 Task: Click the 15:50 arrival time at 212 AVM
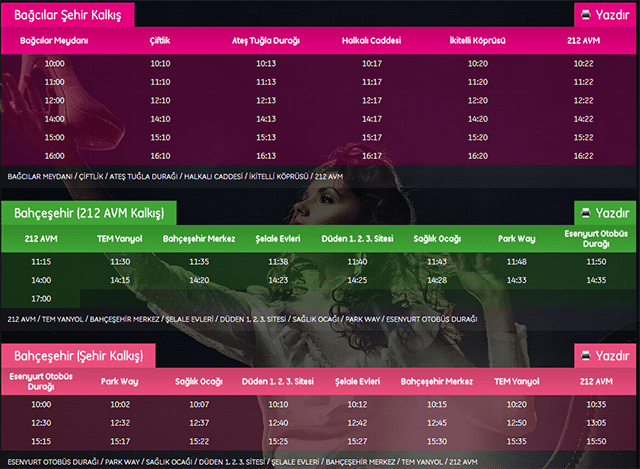[x=596, y=441]
